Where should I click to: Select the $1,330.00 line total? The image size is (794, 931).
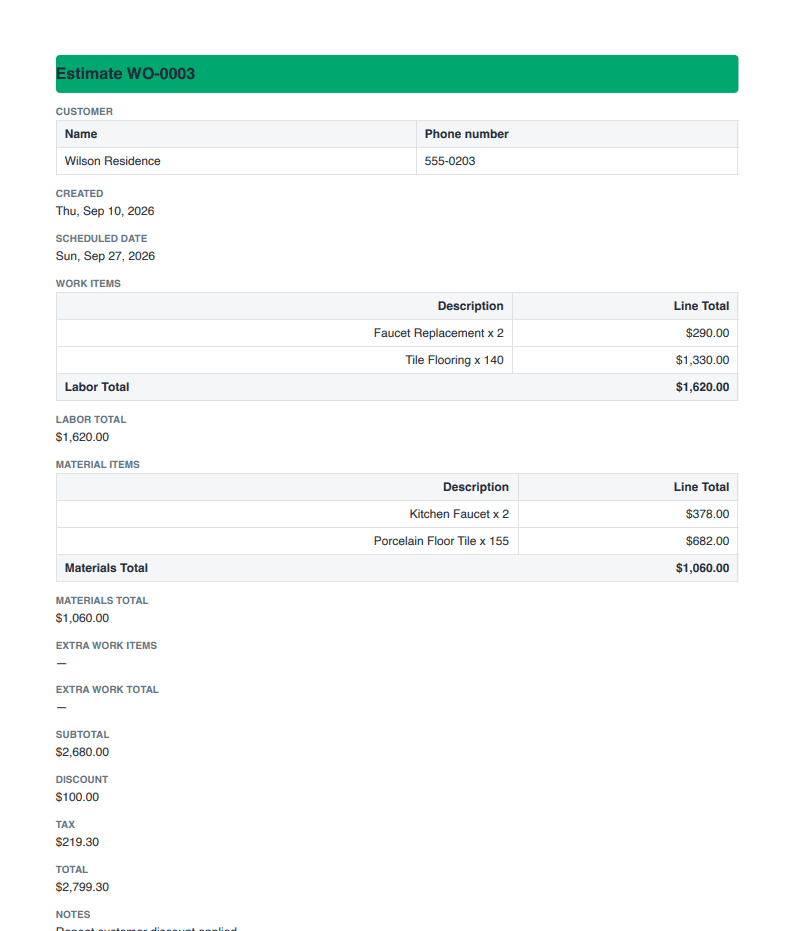tap(702, 360)
